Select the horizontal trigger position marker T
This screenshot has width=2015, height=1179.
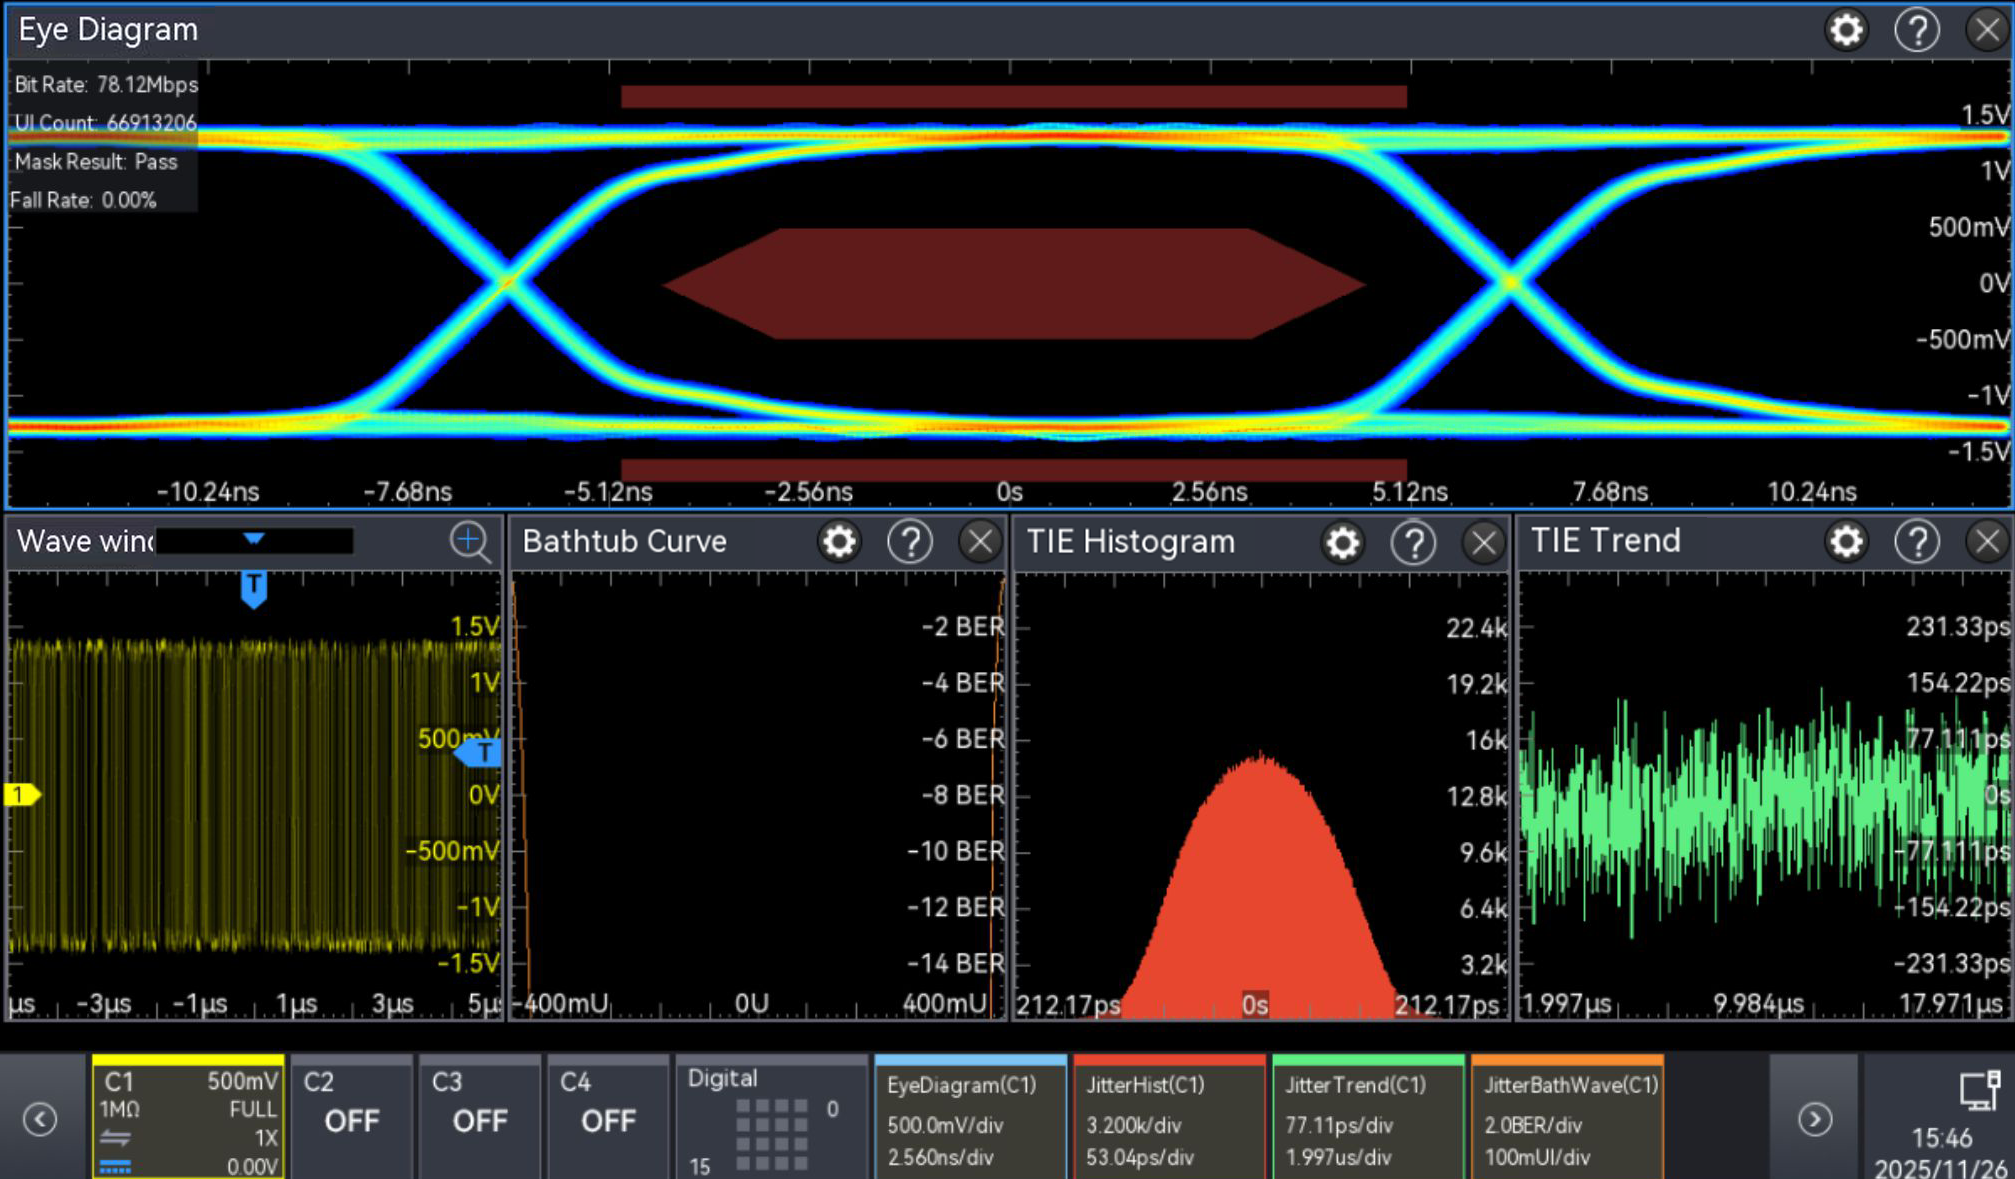[x=254, y=588]
